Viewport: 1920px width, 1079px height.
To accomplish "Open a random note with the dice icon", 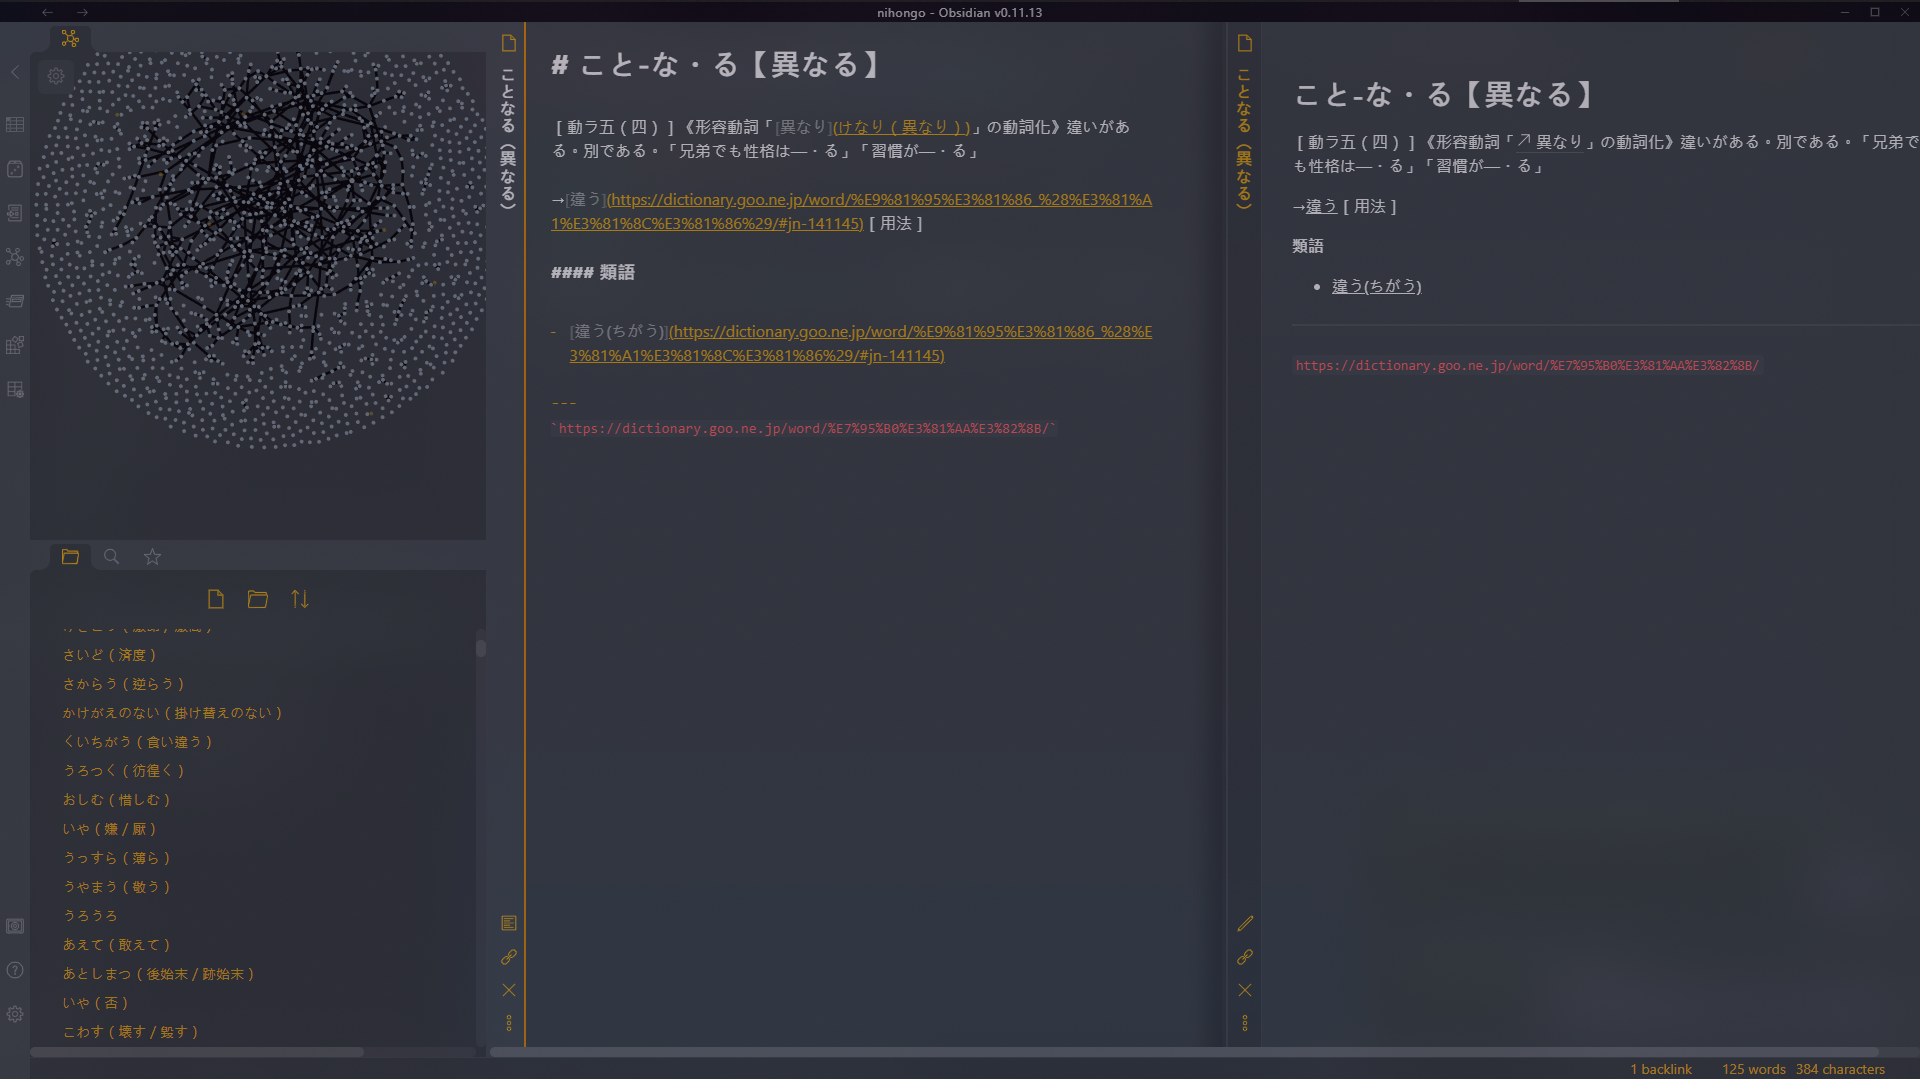I will click(15, 169).
